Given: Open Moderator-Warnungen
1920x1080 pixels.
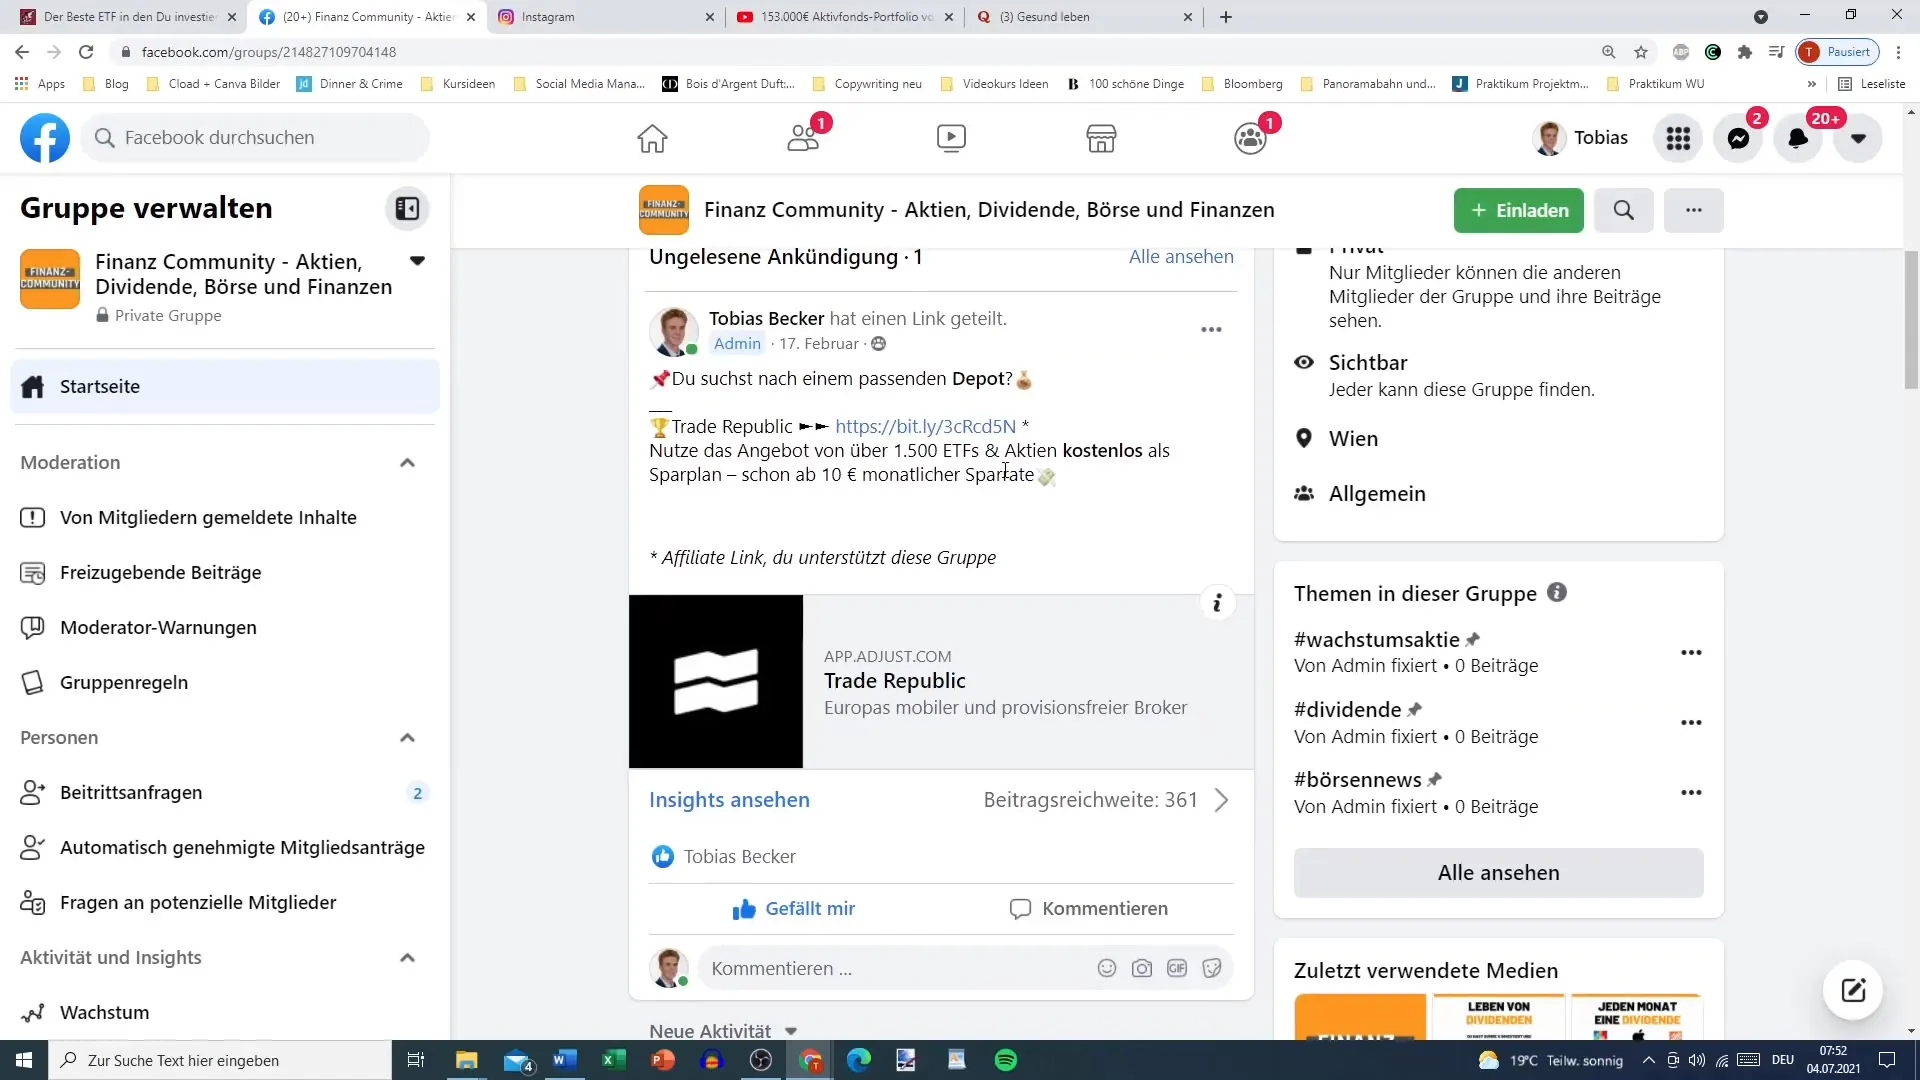Looking at the screenshot, I should pyautogui.click(x=225, y=627).
